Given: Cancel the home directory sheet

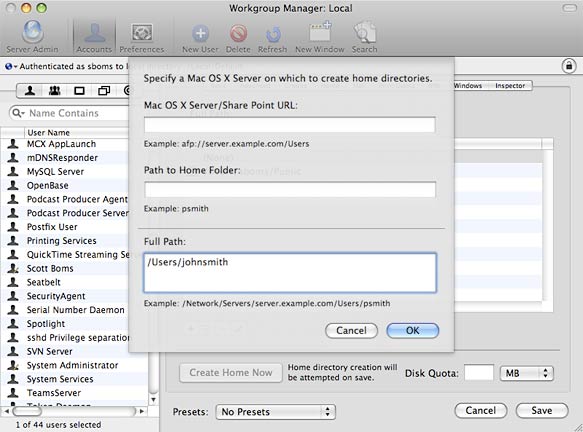Looking at the screenshot, I should [x=351, y=331].
